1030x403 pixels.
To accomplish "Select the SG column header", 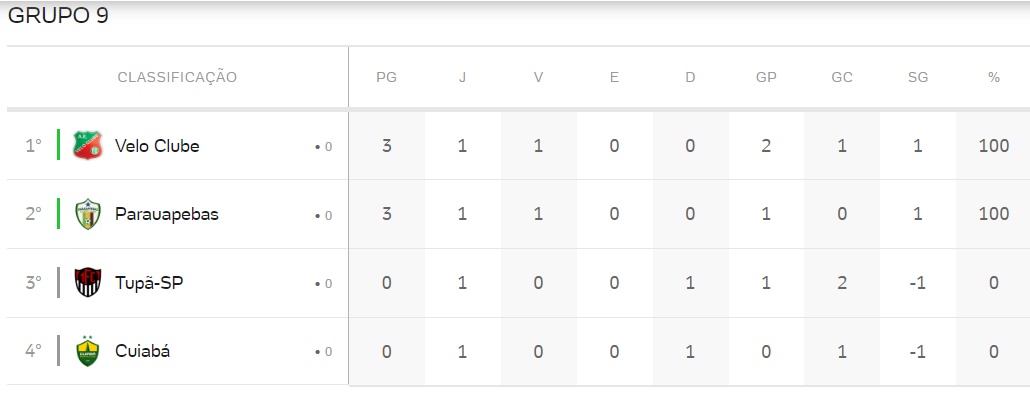I will [x=918, y=78].
